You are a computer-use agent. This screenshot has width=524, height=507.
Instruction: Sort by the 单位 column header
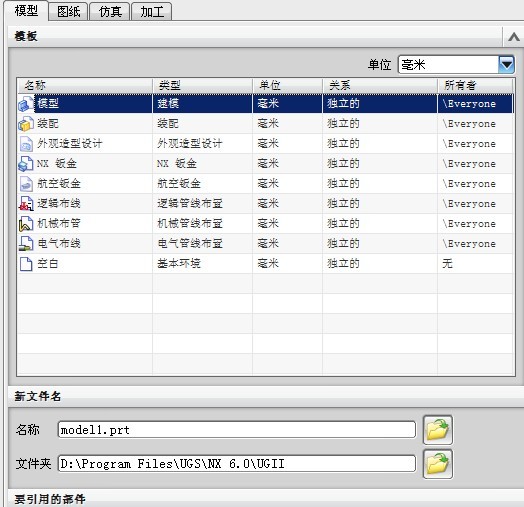pyautogui.click(x=287, y=86)
